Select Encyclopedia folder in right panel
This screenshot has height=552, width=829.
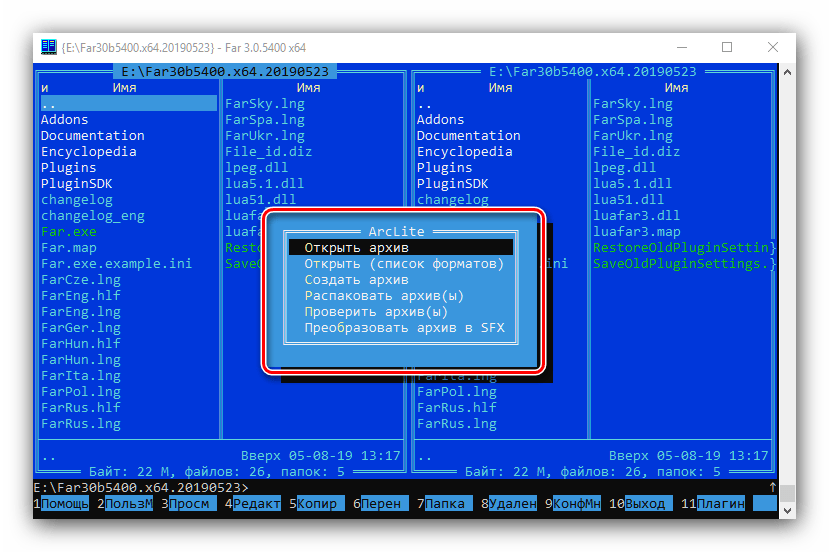[465, 152]
